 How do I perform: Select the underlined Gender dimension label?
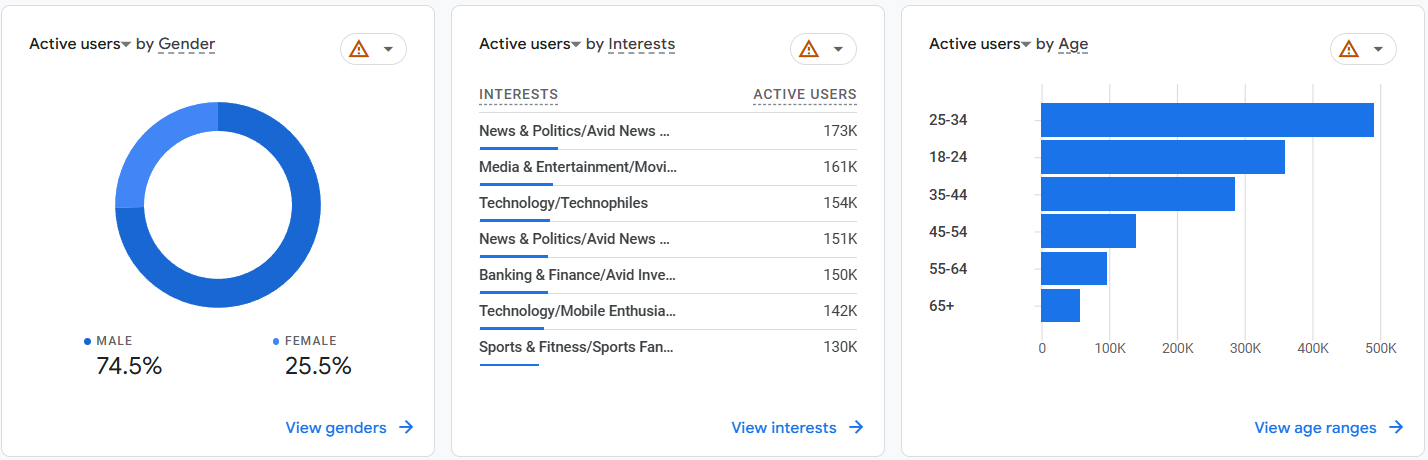coord(186,44)
